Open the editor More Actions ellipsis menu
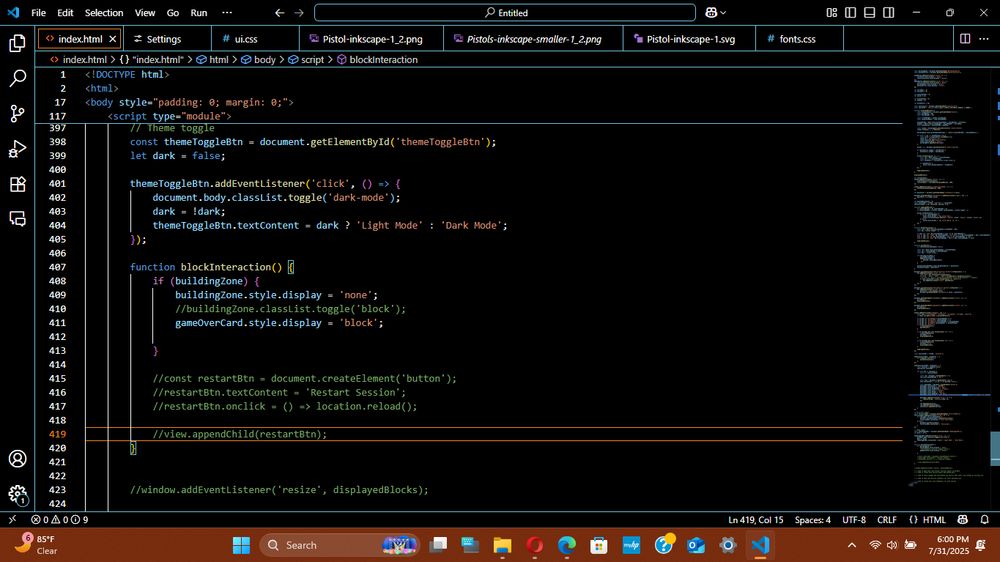The width and height of the screenshot is (1000, 562). tap(984, 39)
